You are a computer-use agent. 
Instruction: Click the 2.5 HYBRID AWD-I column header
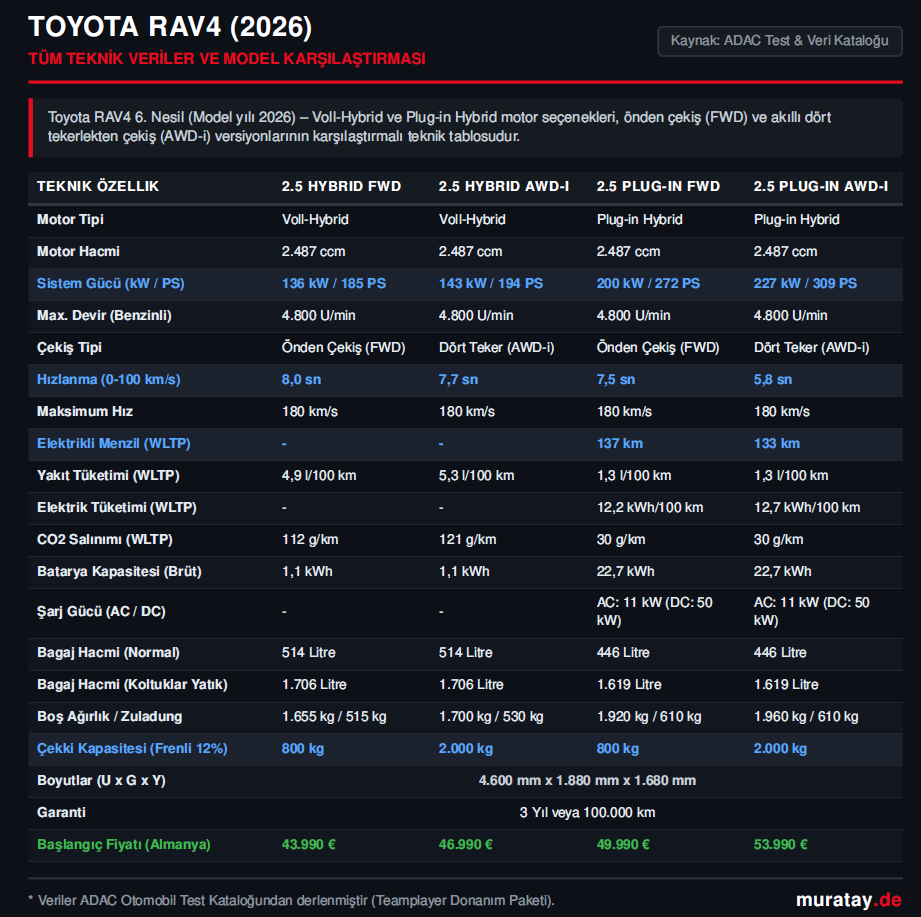tap(503, 186)
